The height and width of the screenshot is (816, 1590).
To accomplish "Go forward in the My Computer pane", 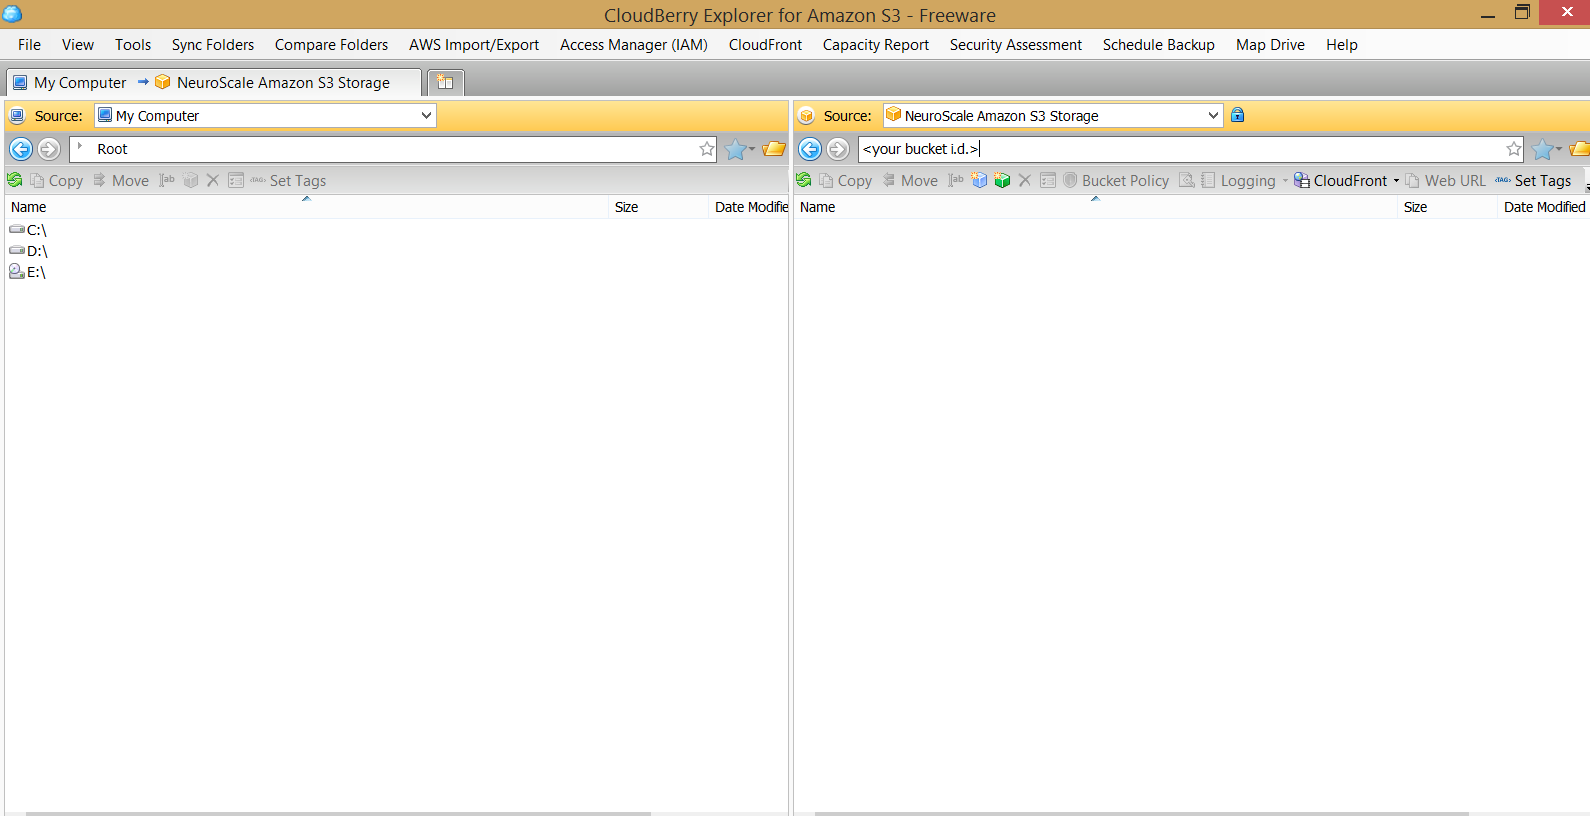I will [x=49, y=149].
